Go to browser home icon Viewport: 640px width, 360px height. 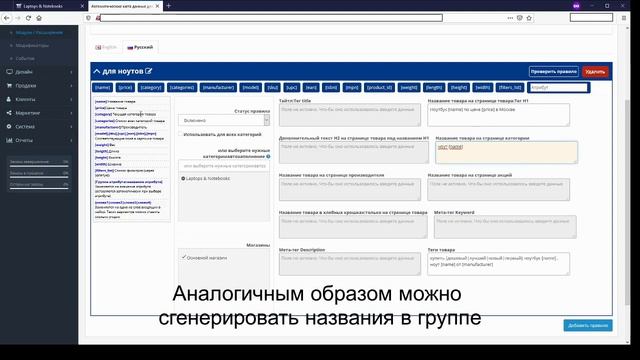tap(39, 18)
